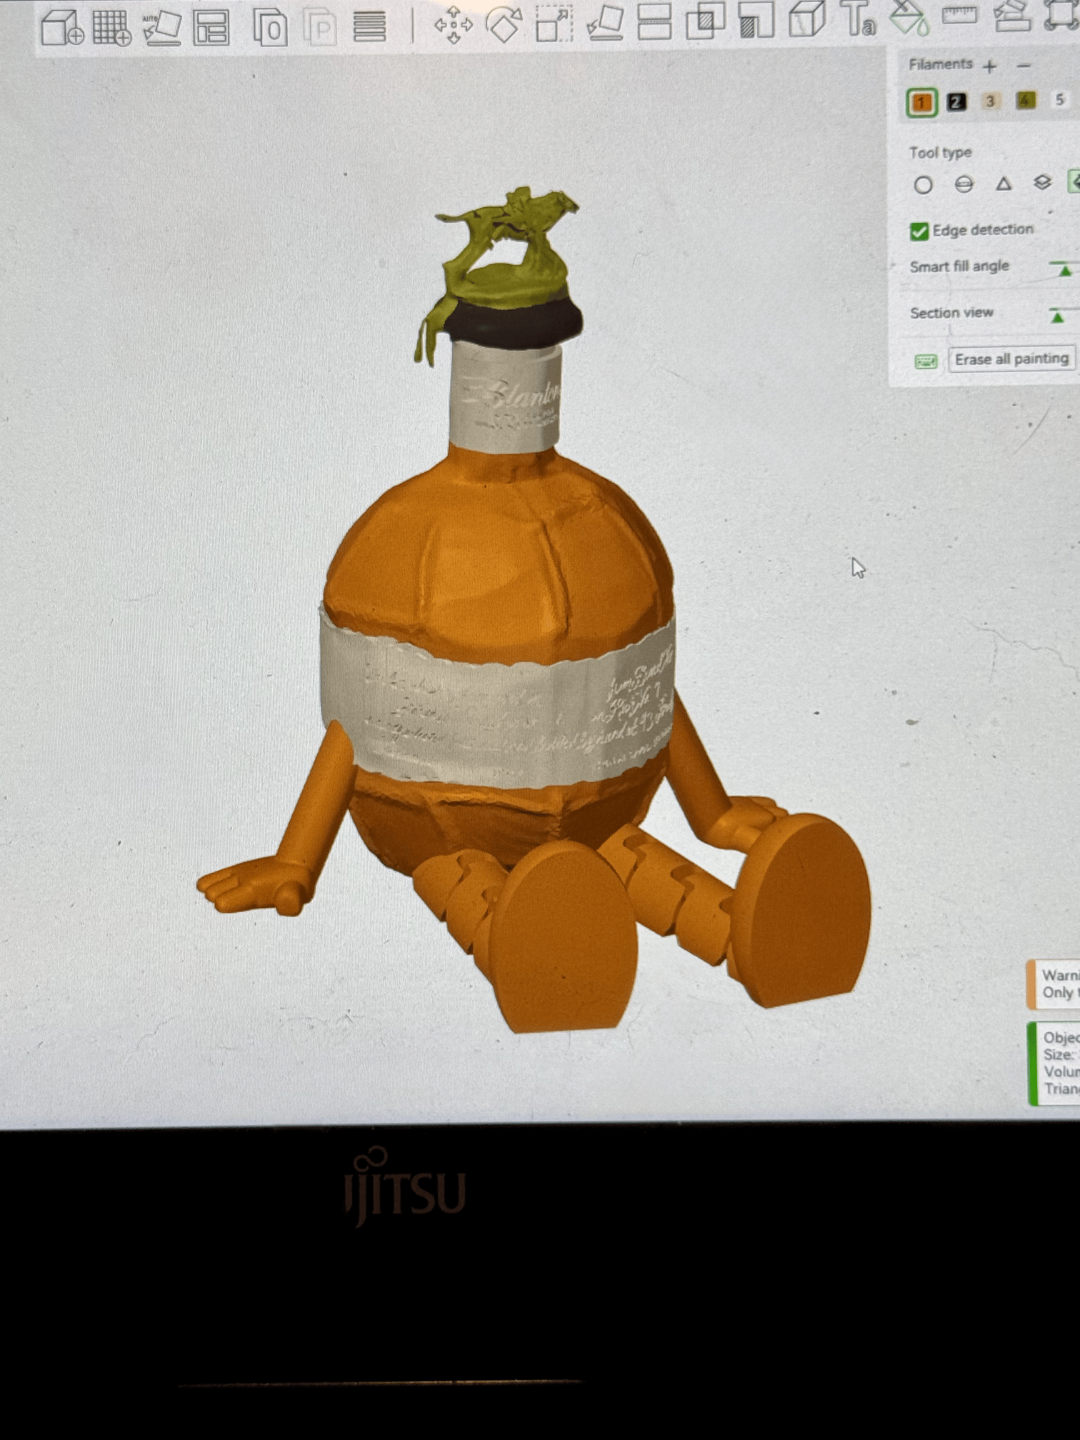Image resolution: width=1080 pixels, height=1440 pixels.
Task: Click the Auto orient icon
Action: coord(161,28)
